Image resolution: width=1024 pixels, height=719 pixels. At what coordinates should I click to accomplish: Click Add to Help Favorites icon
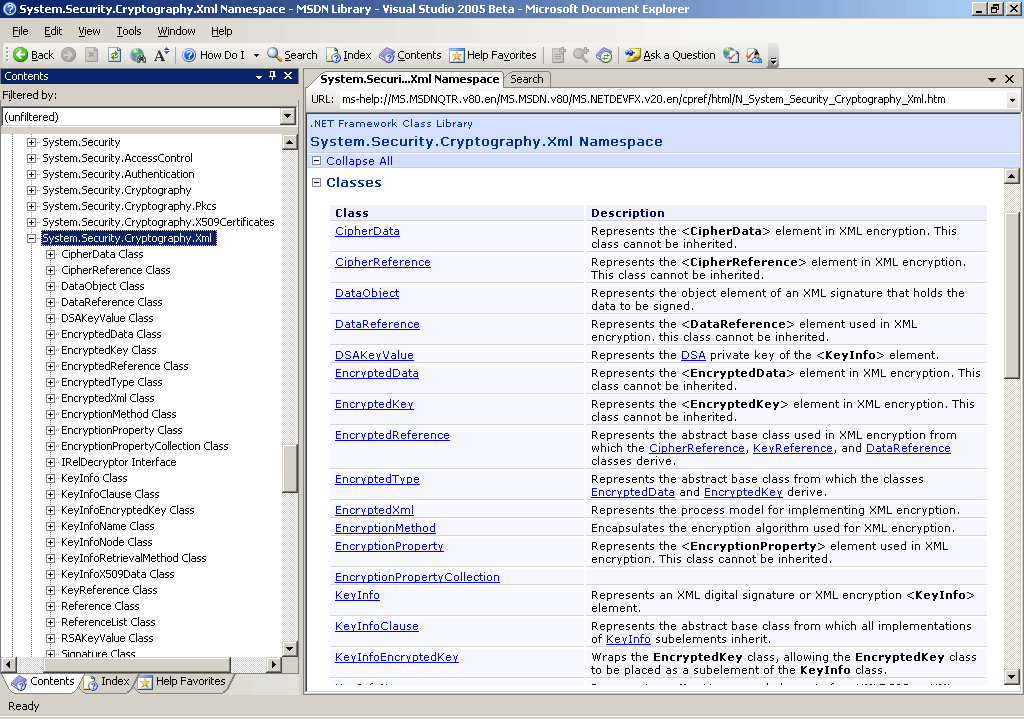pos(558,55)
